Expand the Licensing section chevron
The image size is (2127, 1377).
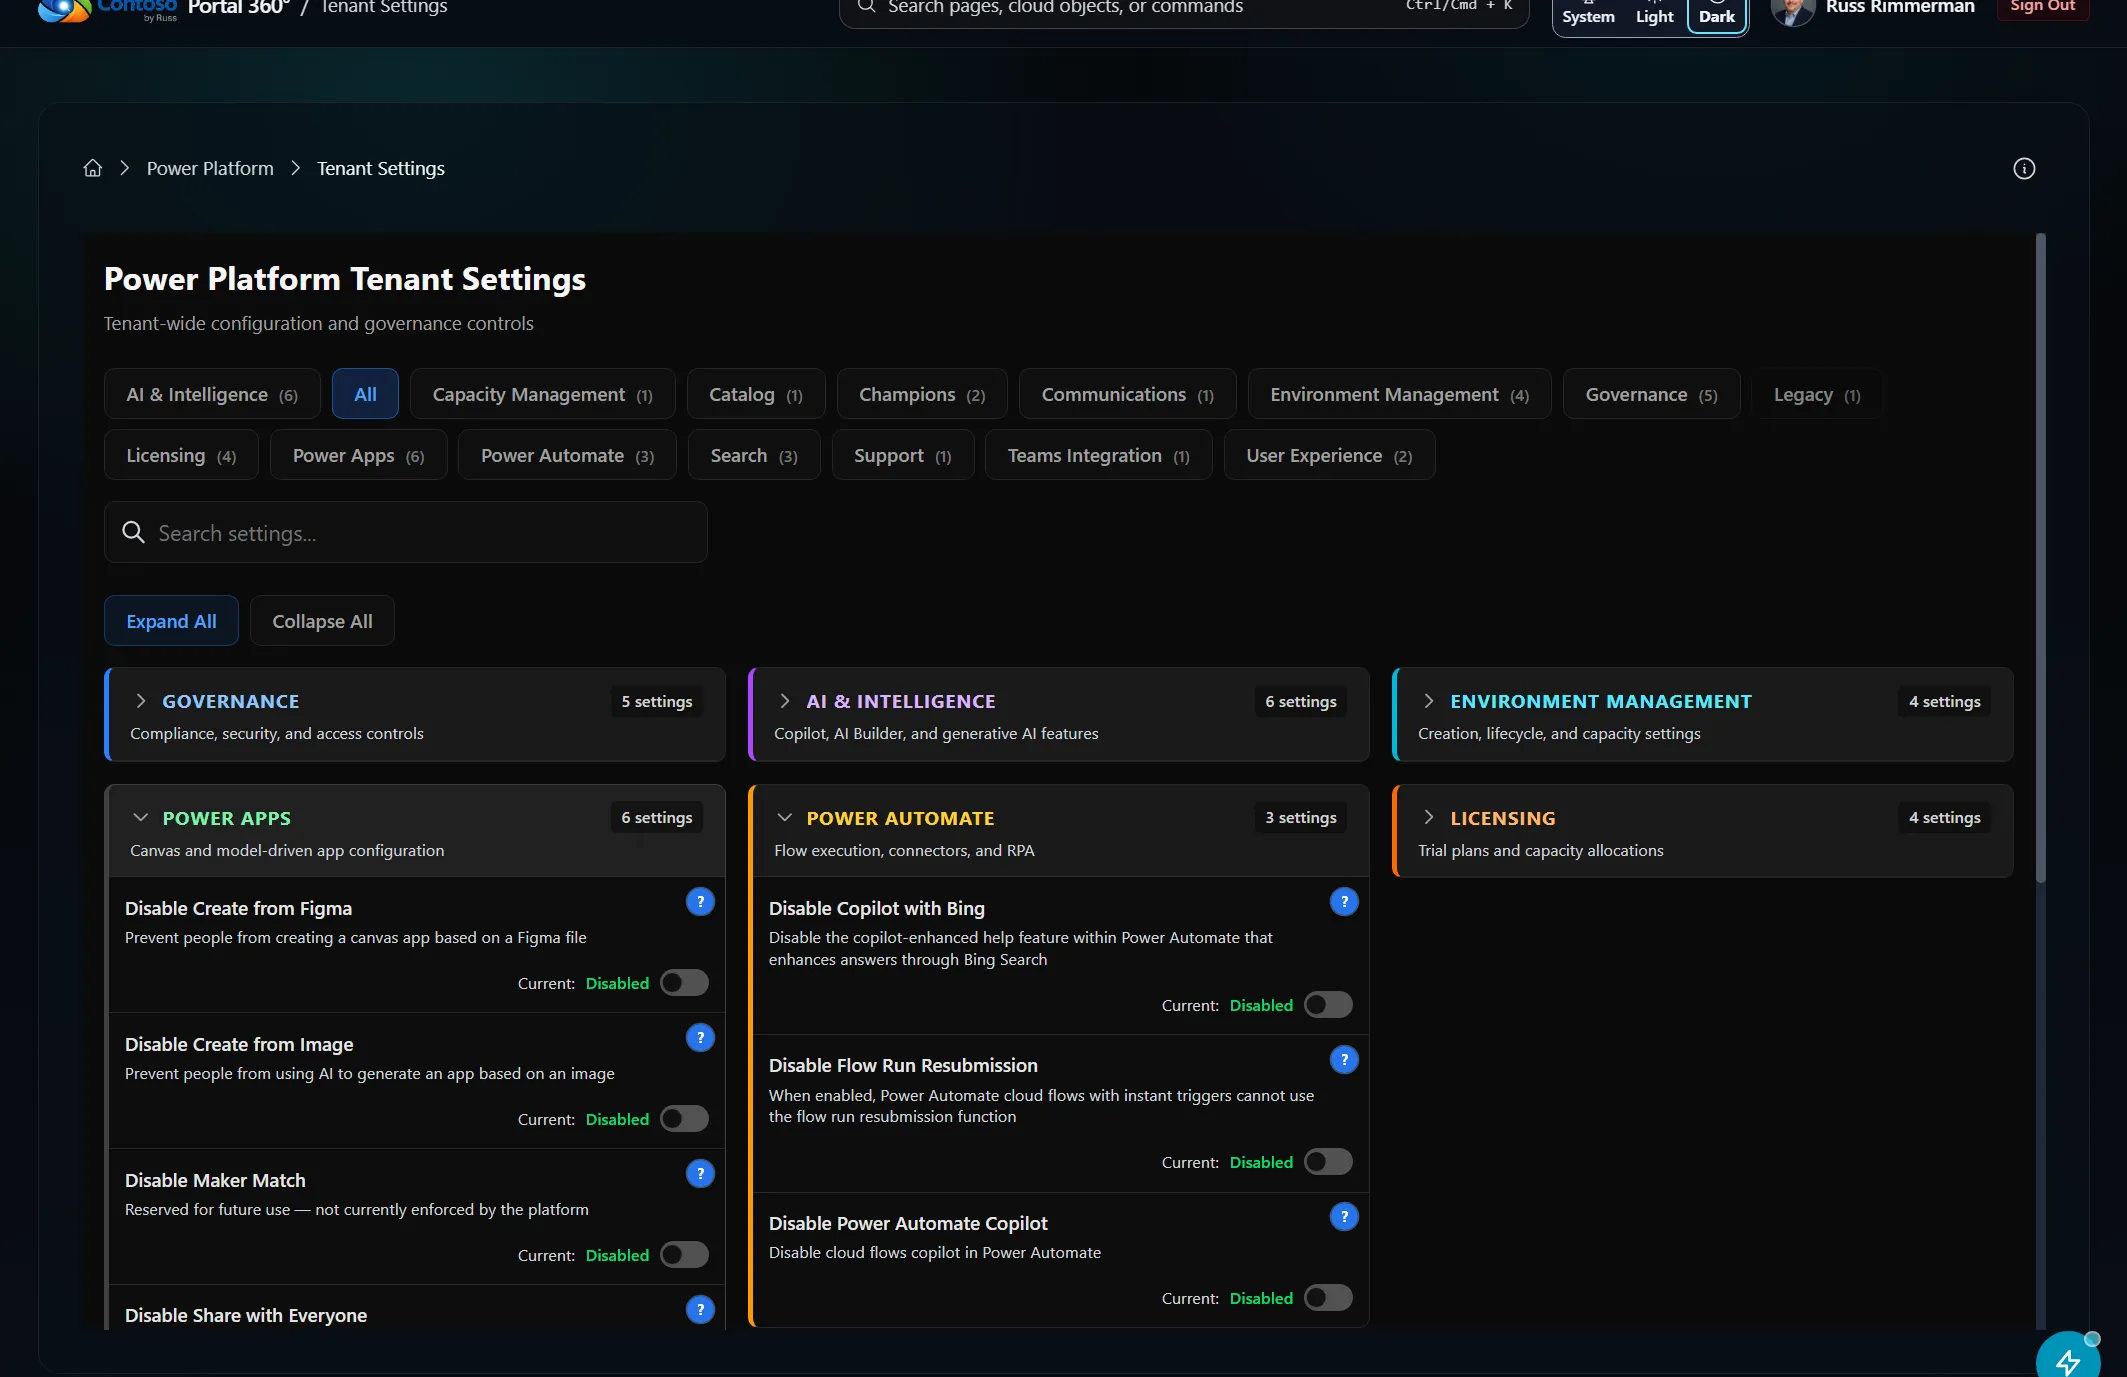coord(1429,818)
